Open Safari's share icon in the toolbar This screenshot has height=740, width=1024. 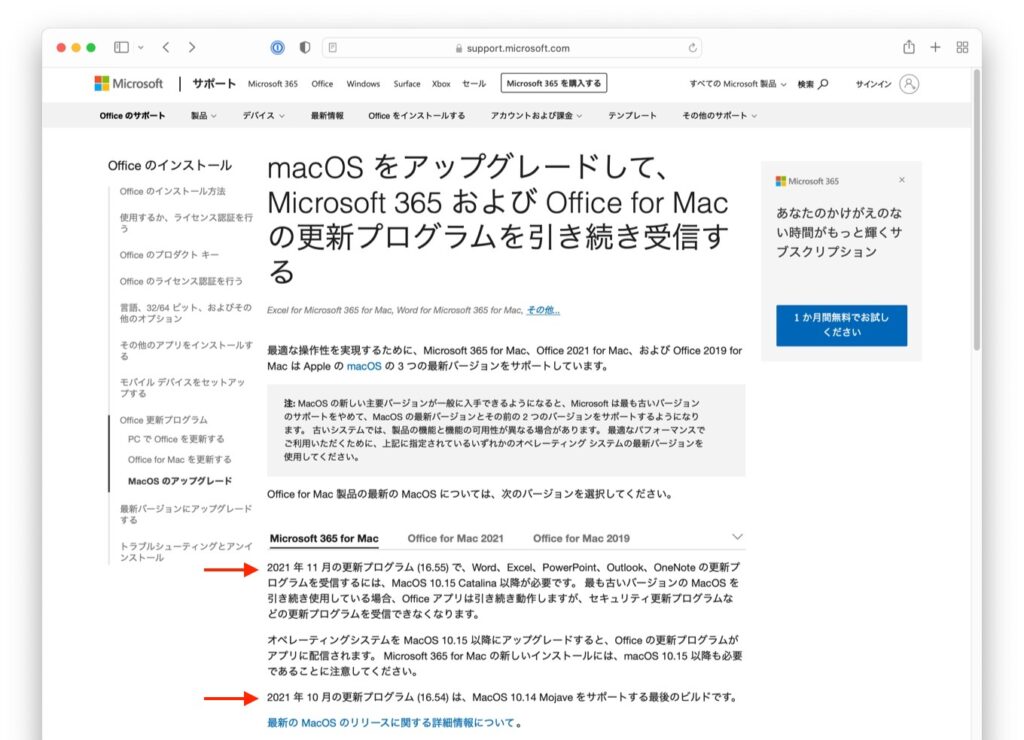click(x=908, y=47)
